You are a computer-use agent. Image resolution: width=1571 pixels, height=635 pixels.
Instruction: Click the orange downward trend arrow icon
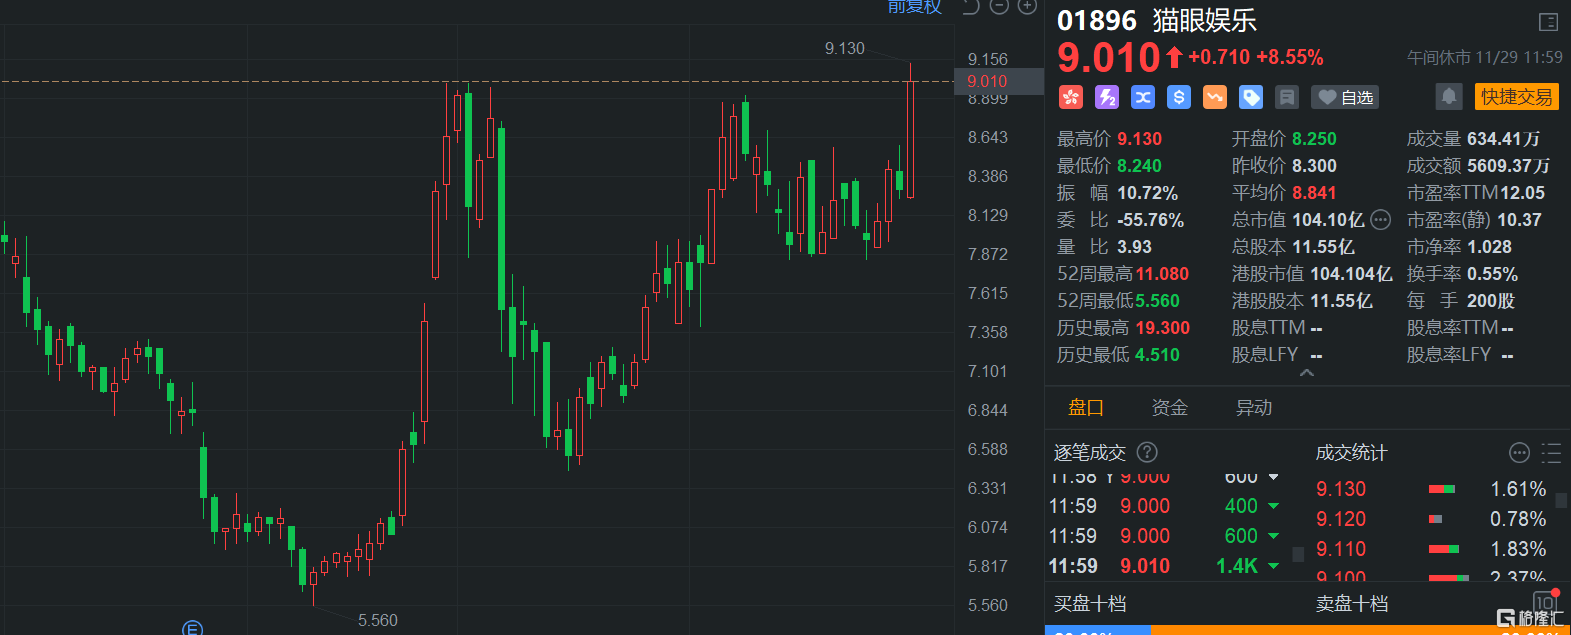[1215, 97]
